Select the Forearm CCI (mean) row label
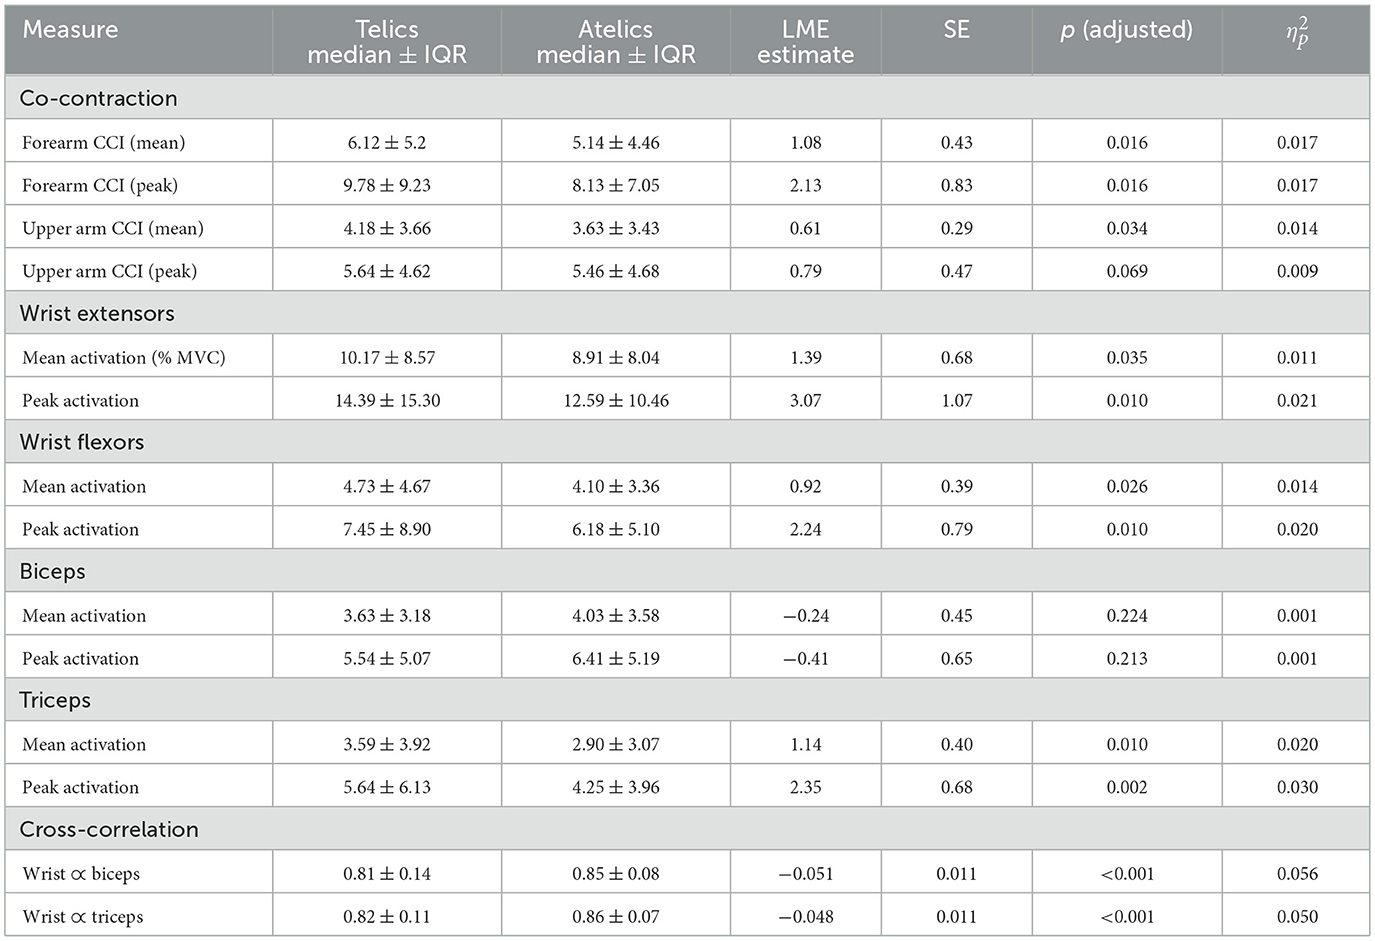 click(x=103, y=143)
